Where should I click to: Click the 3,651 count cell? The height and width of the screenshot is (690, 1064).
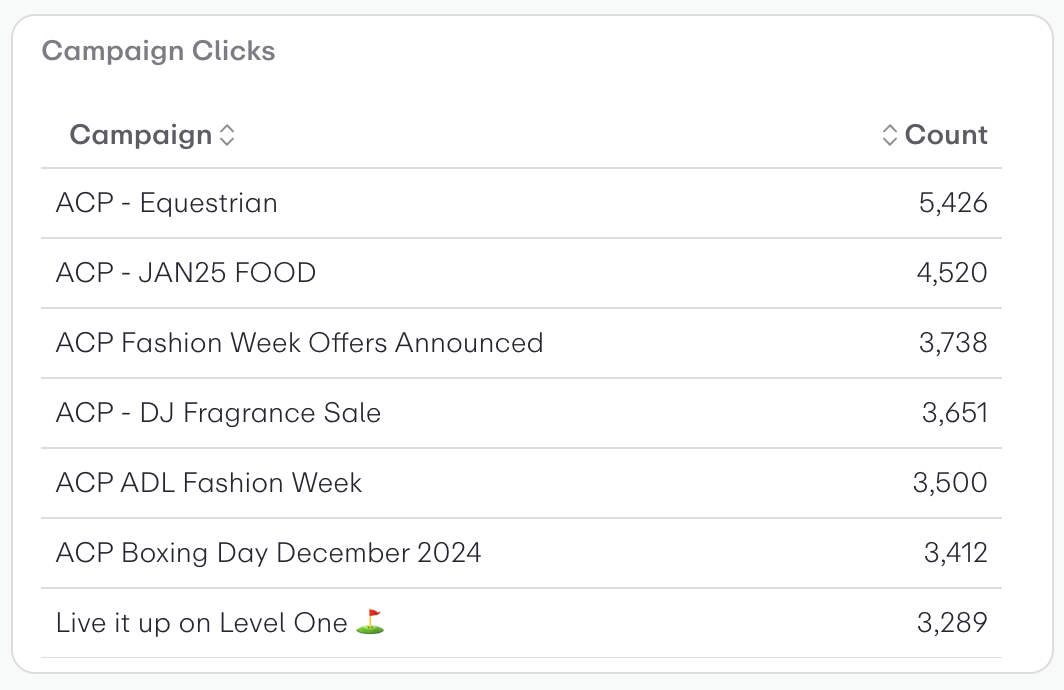point(954,413)
